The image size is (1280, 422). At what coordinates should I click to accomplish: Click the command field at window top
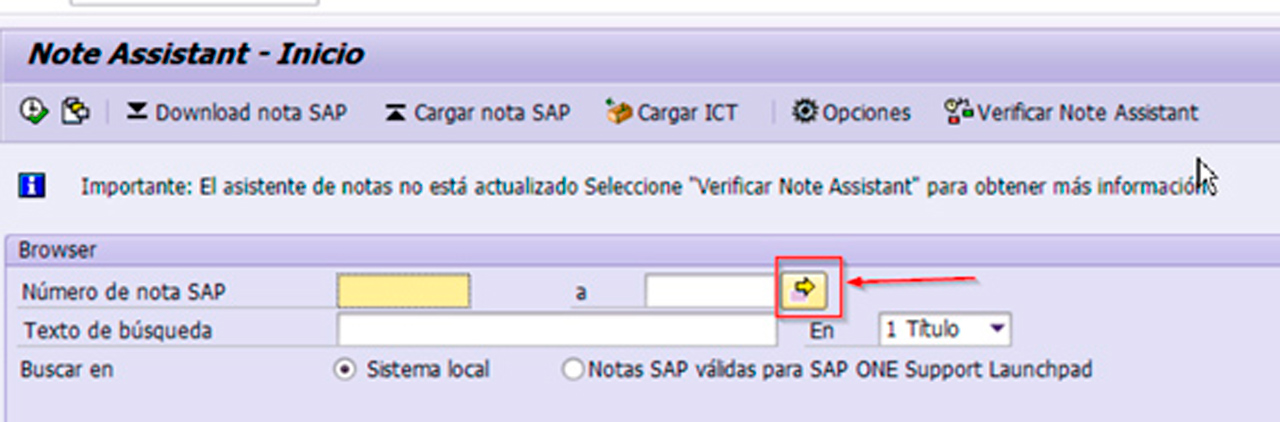tap(195, 3)
